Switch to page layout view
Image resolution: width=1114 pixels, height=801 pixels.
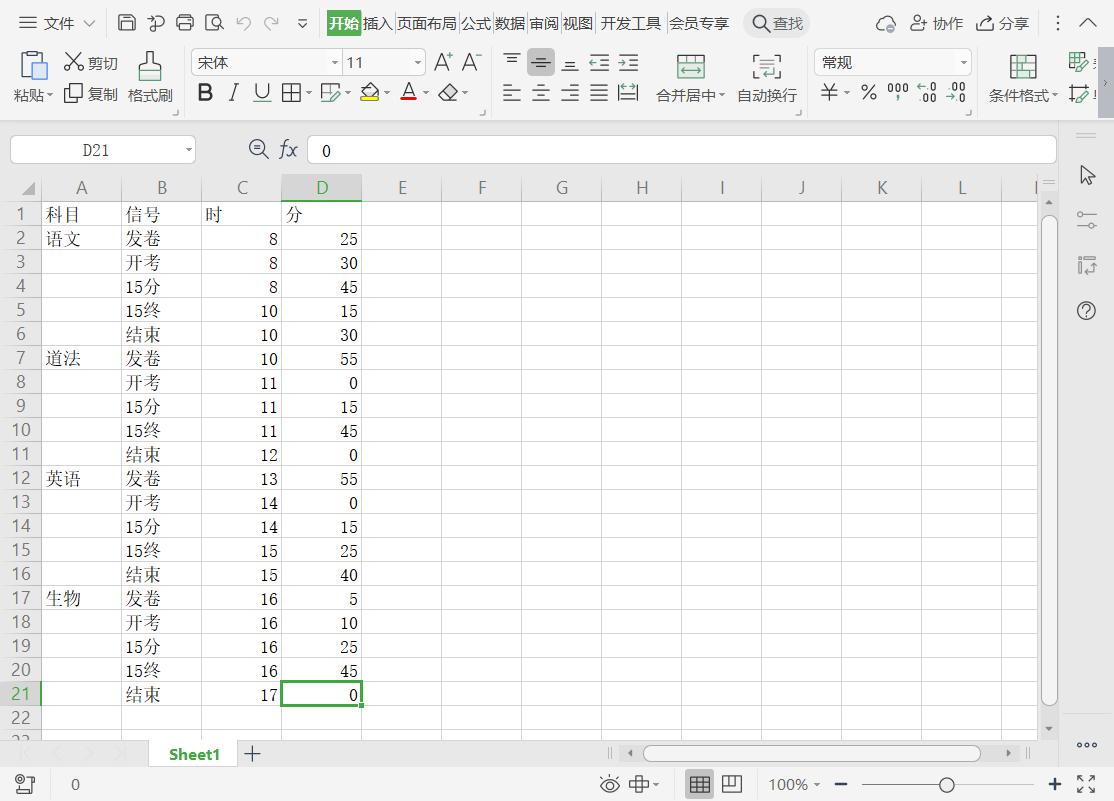pyautogui.click(x=732, y=784)
